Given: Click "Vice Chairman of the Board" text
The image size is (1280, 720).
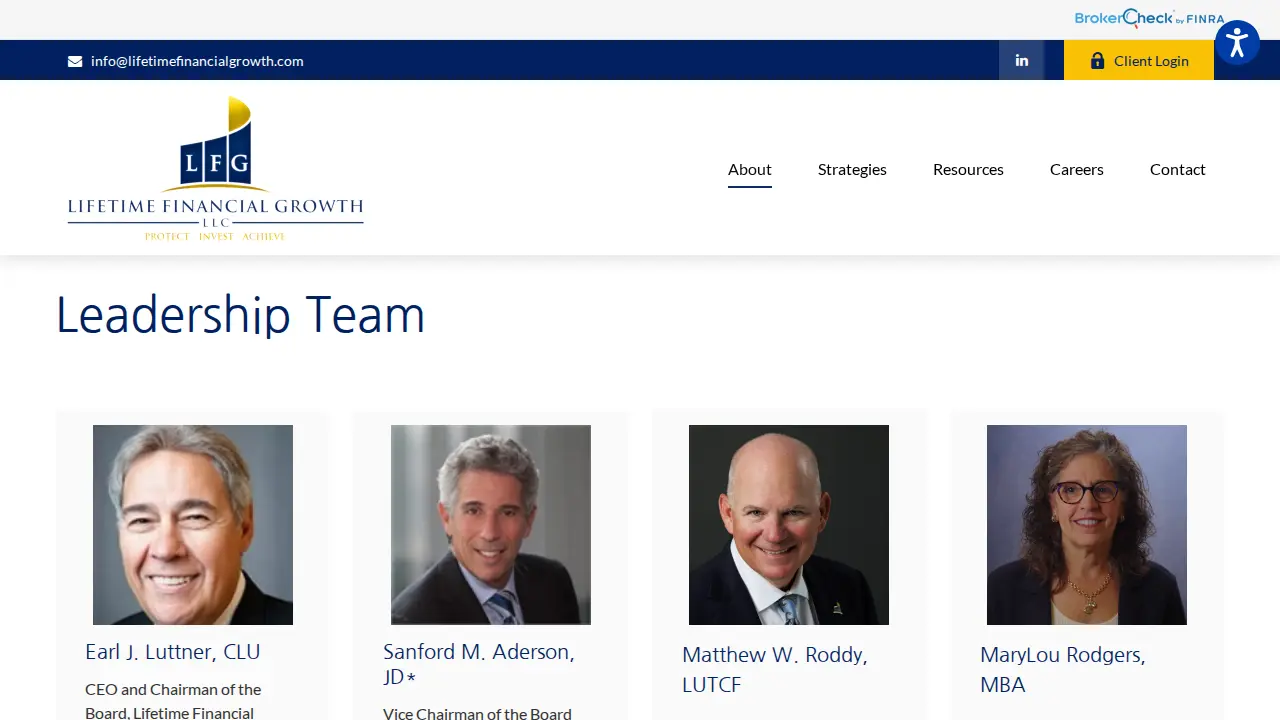Looking at the screenshot, I should coord(477,714).
